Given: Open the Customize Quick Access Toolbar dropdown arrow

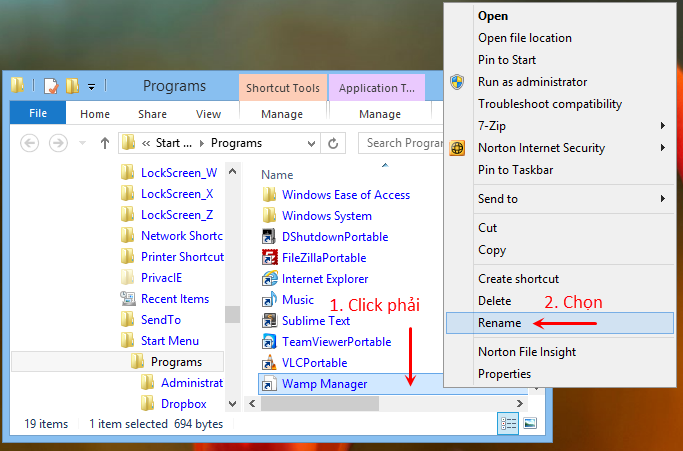Looking at the screenshot, I should tap(91, 87).
